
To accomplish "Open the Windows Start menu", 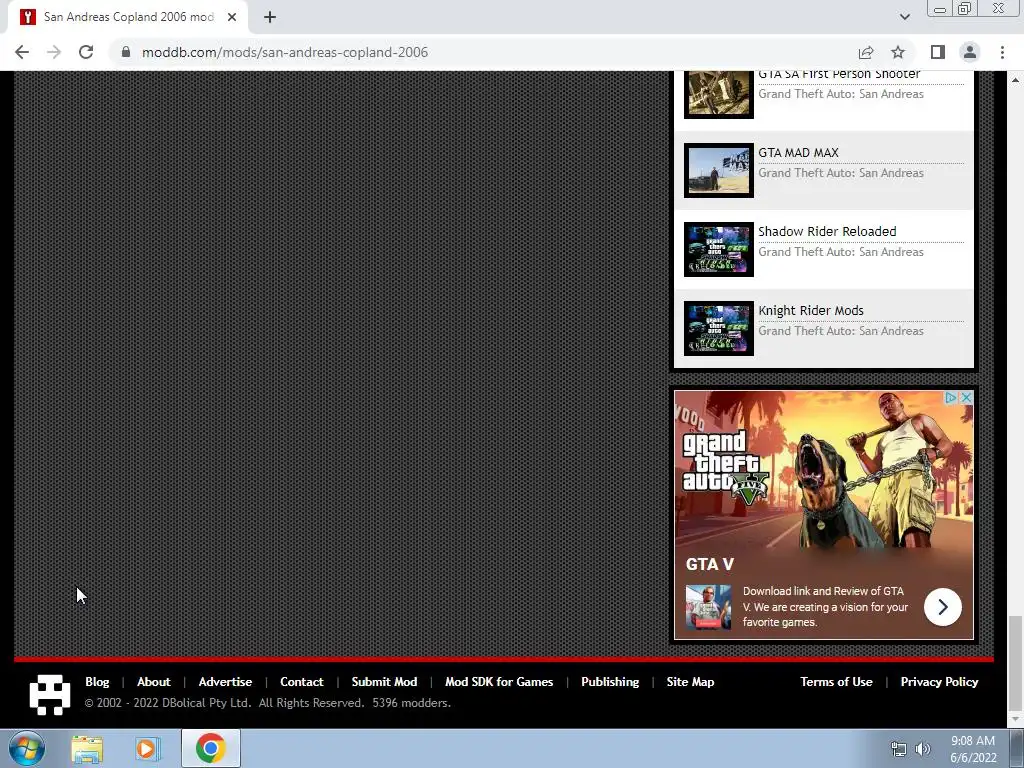I will [27, 748].
